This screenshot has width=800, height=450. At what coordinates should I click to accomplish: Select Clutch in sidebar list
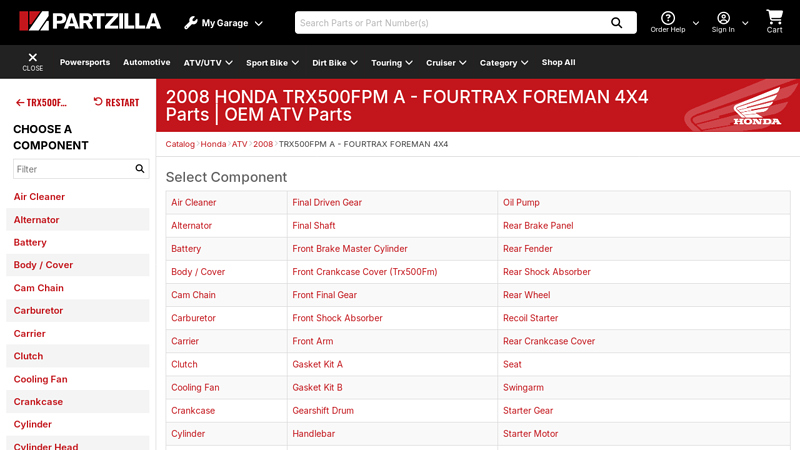[x=28, y=356]
